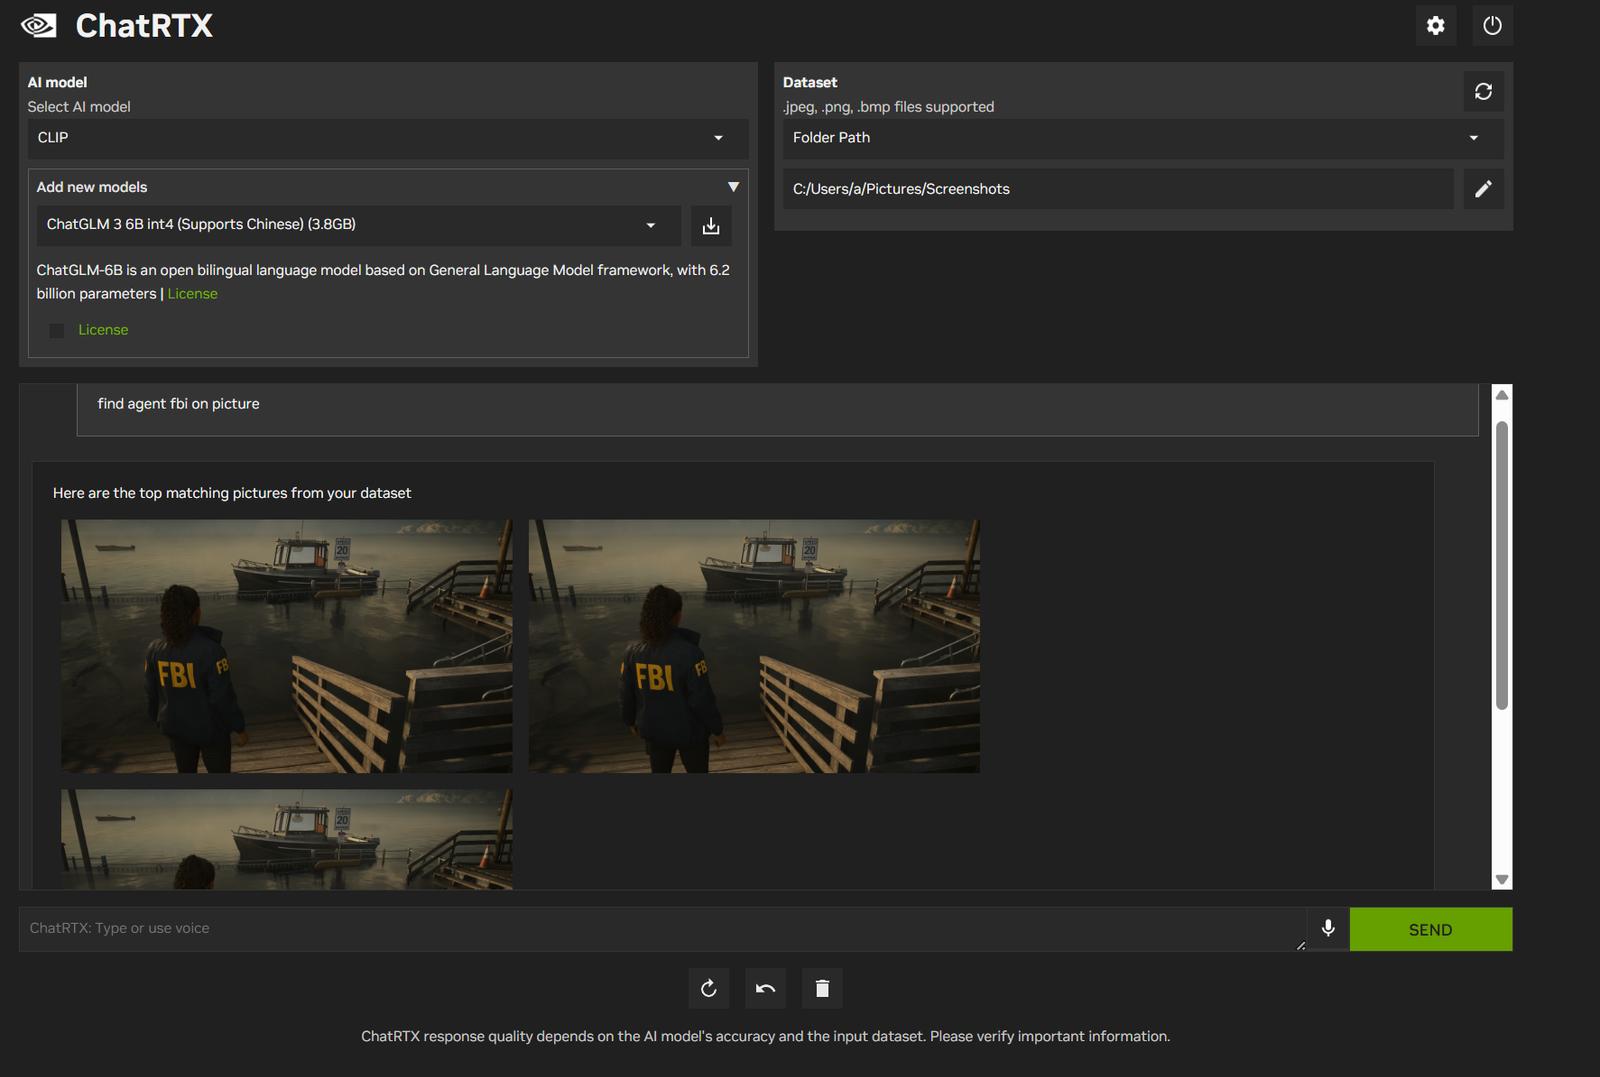Click the Screenshots folder path field
This screenshot has width=1600, height=1077.
1118,189
